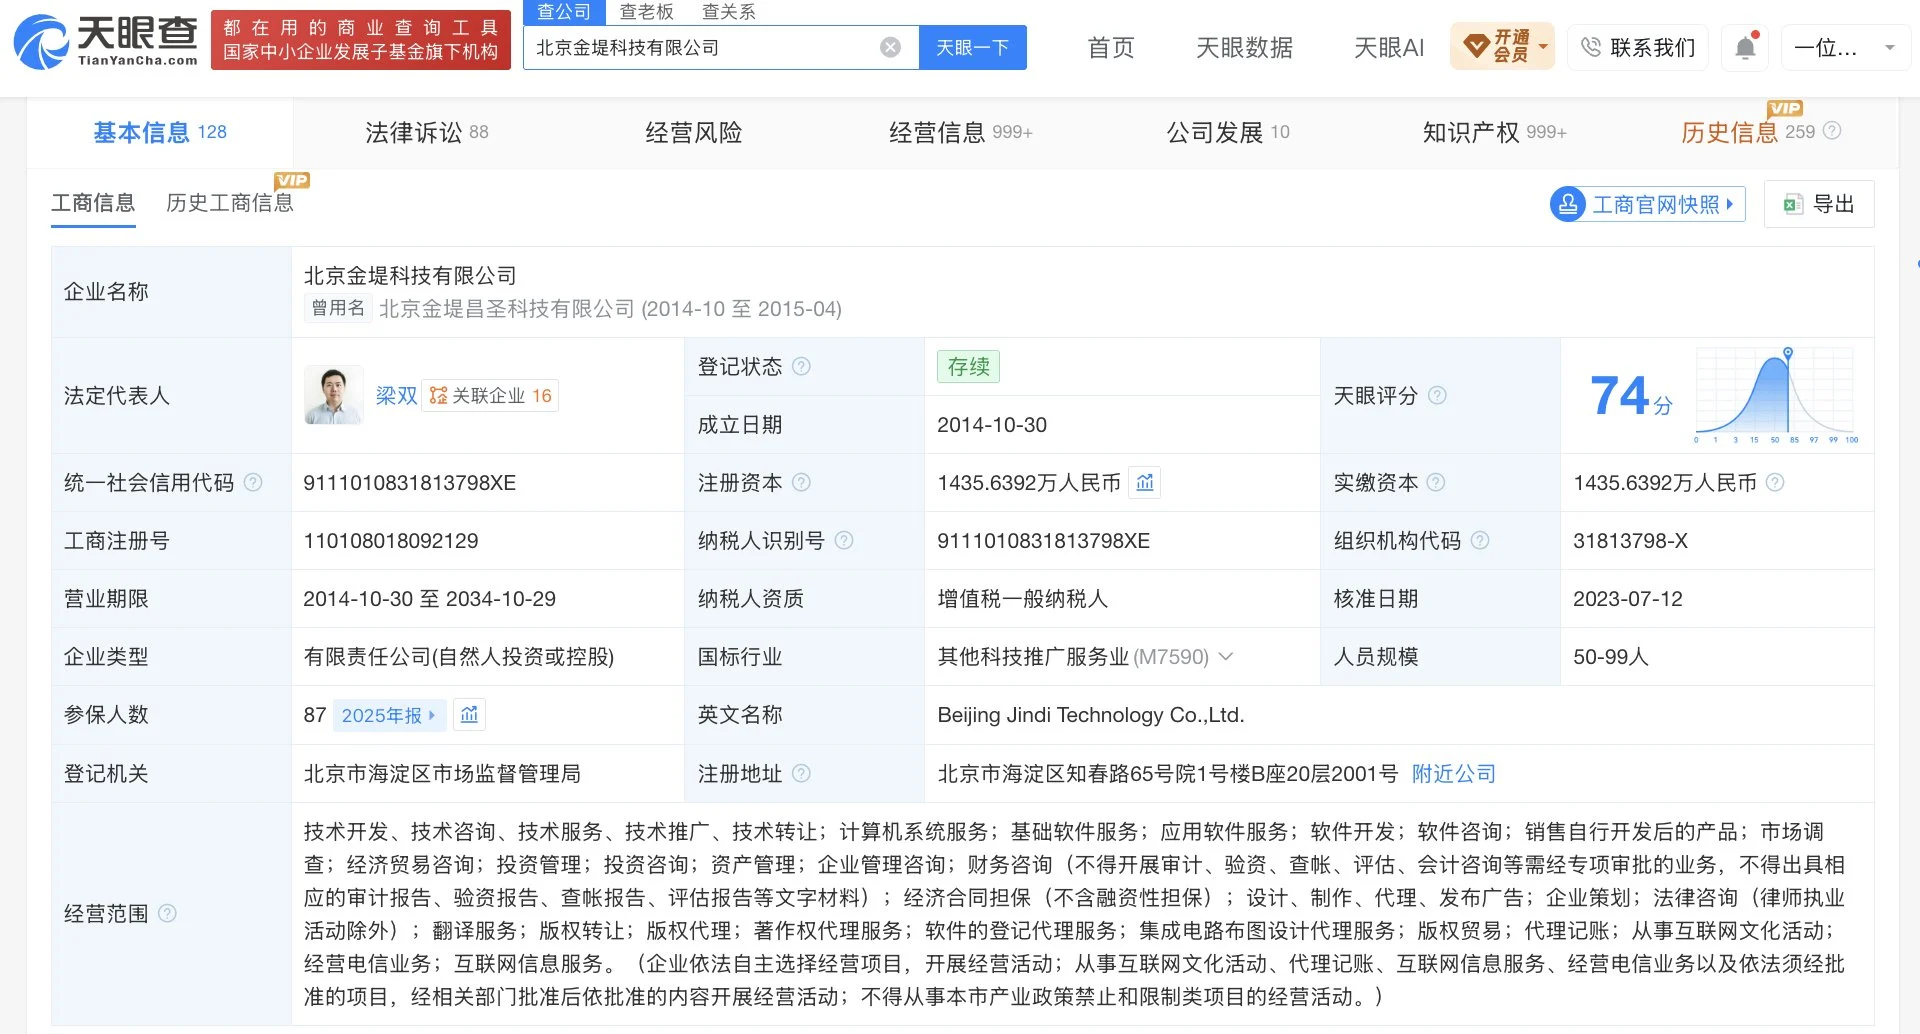Viewport: 1920px width, 1034px height.
Task: Click the TianYanCha logo
Action: click(106, 42)
